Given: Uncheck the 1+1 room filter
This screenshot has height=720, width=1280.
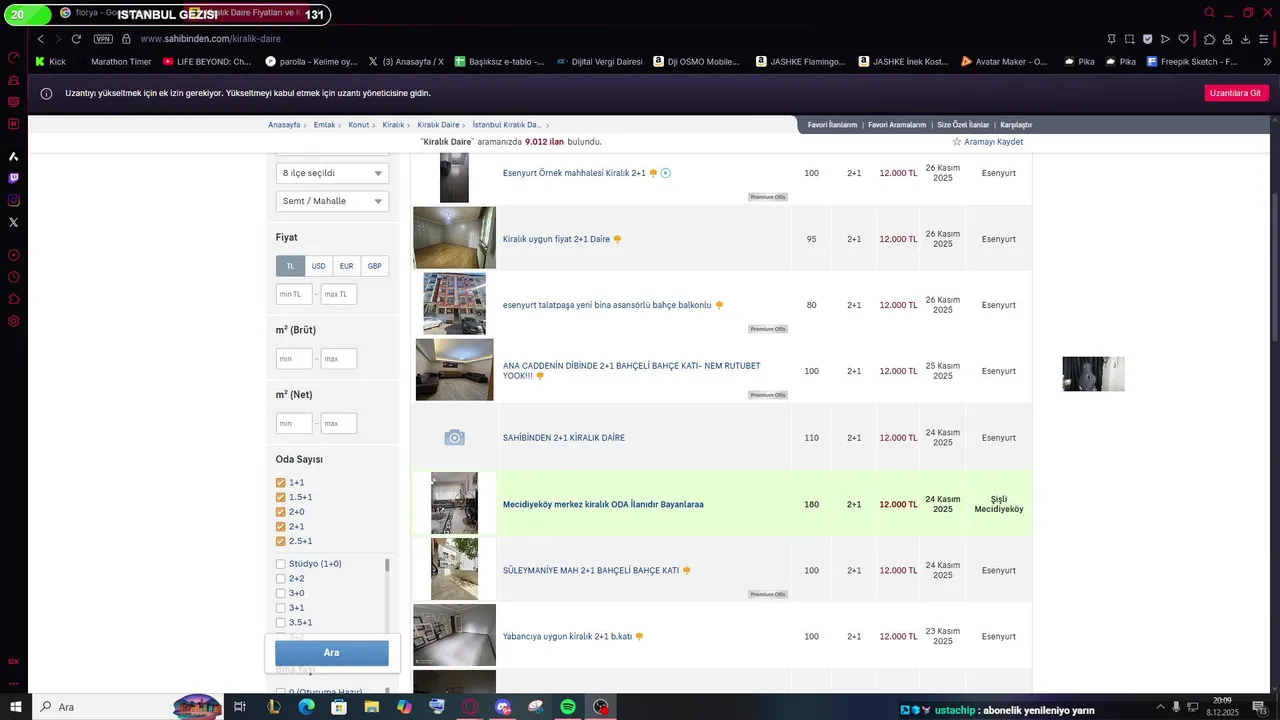Looking at the screenshot, I should (x=281, y=483).
